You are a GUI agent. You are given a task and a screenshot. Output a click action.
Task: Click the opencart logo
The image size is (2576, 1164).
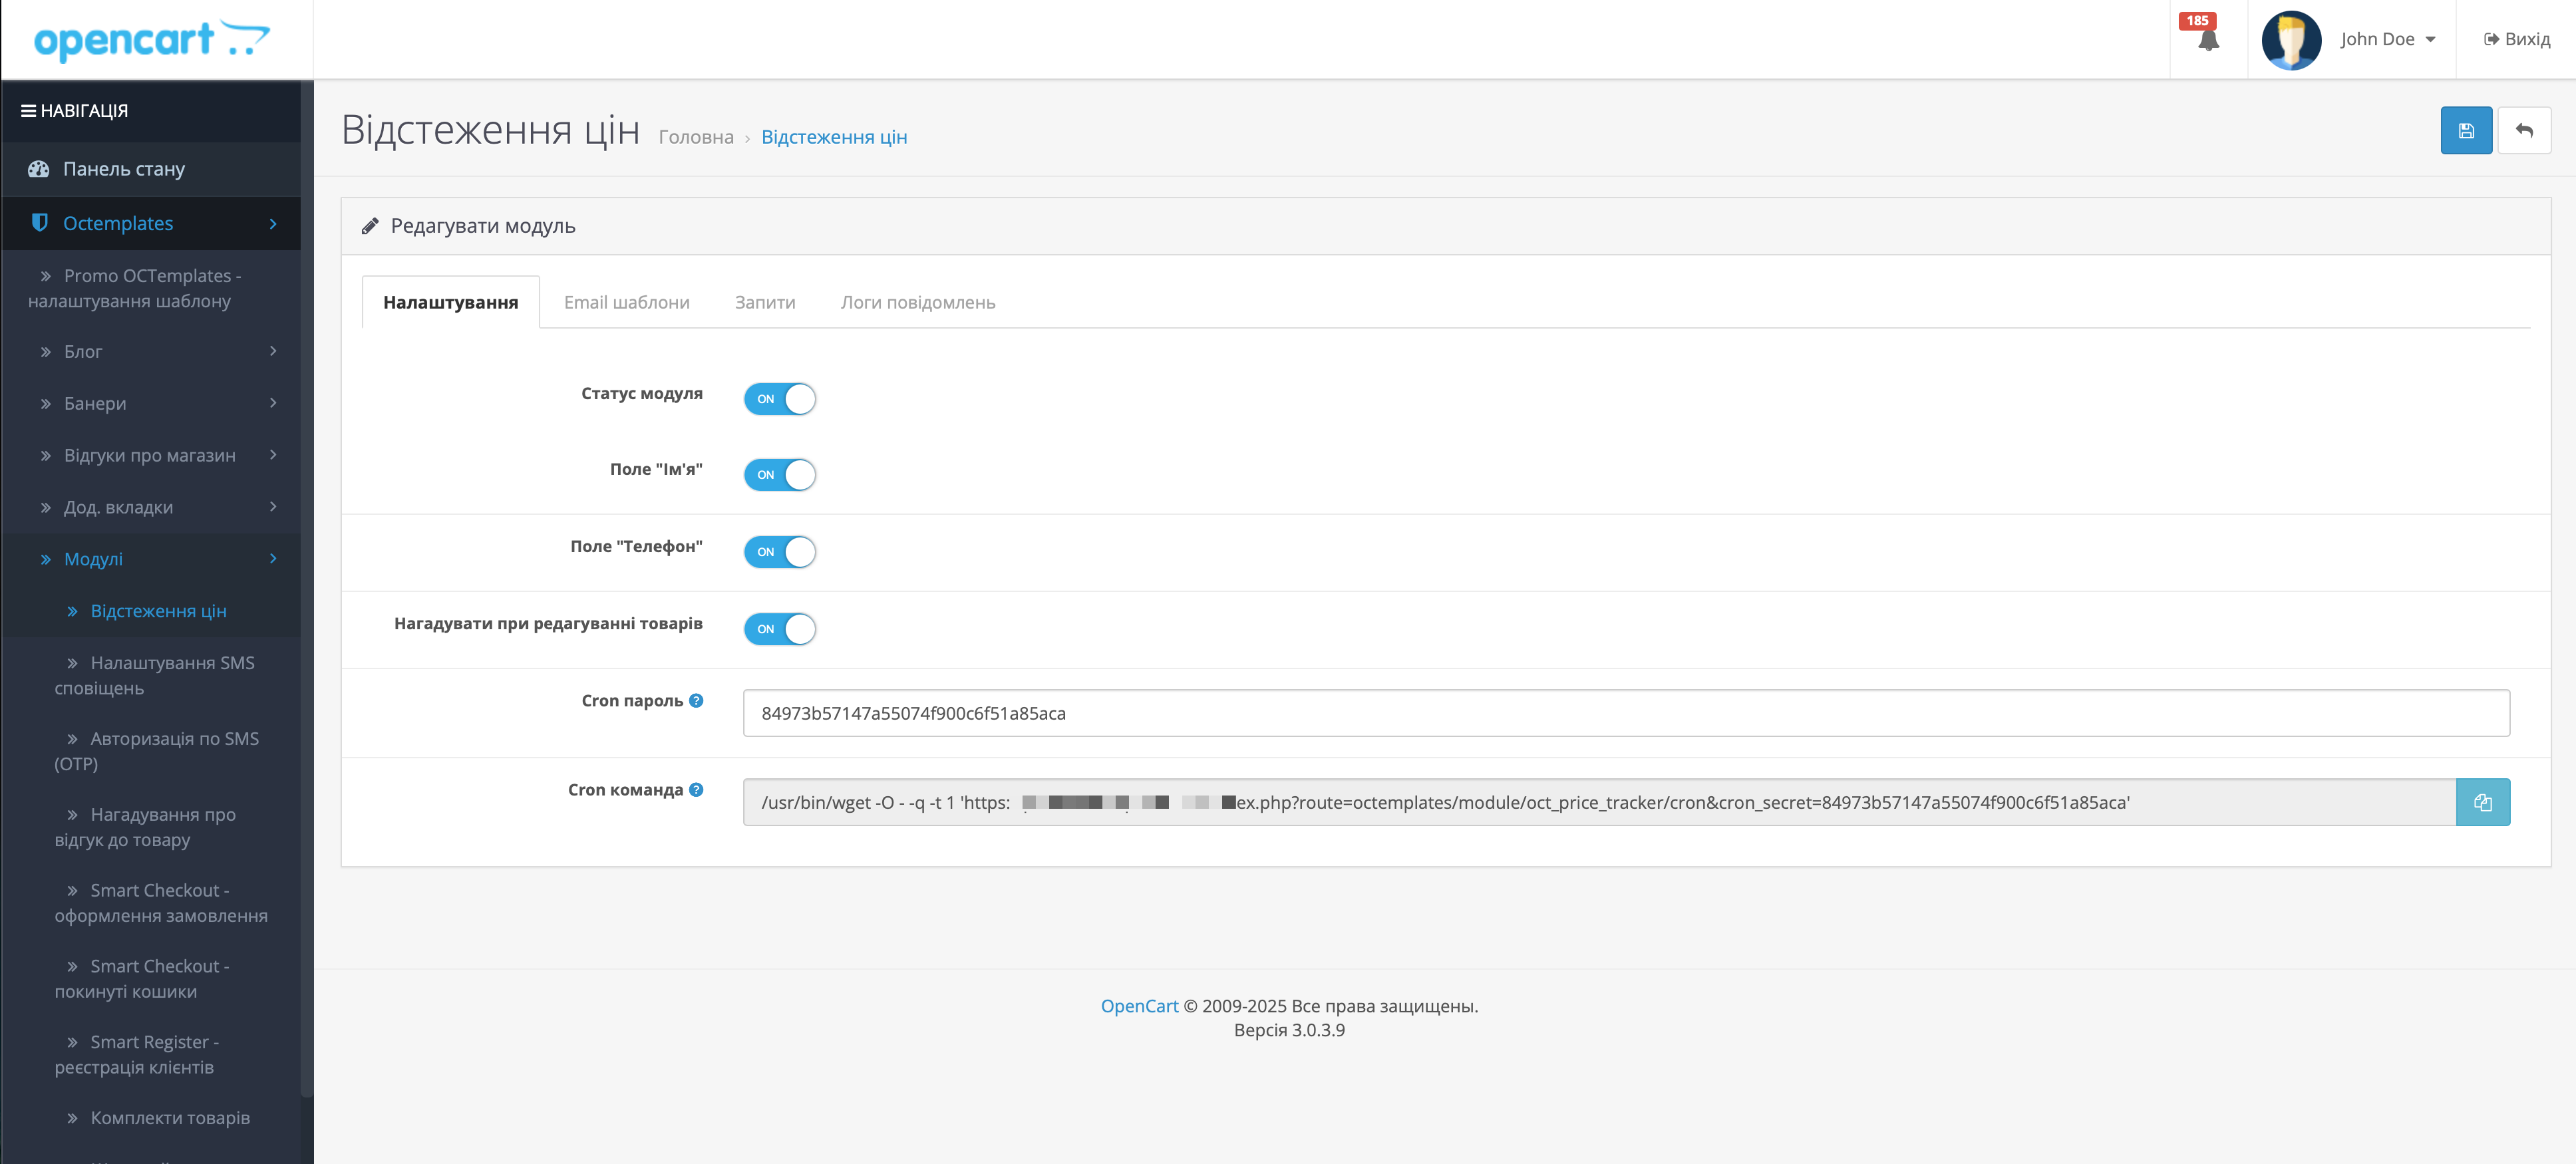coord(152,40)
